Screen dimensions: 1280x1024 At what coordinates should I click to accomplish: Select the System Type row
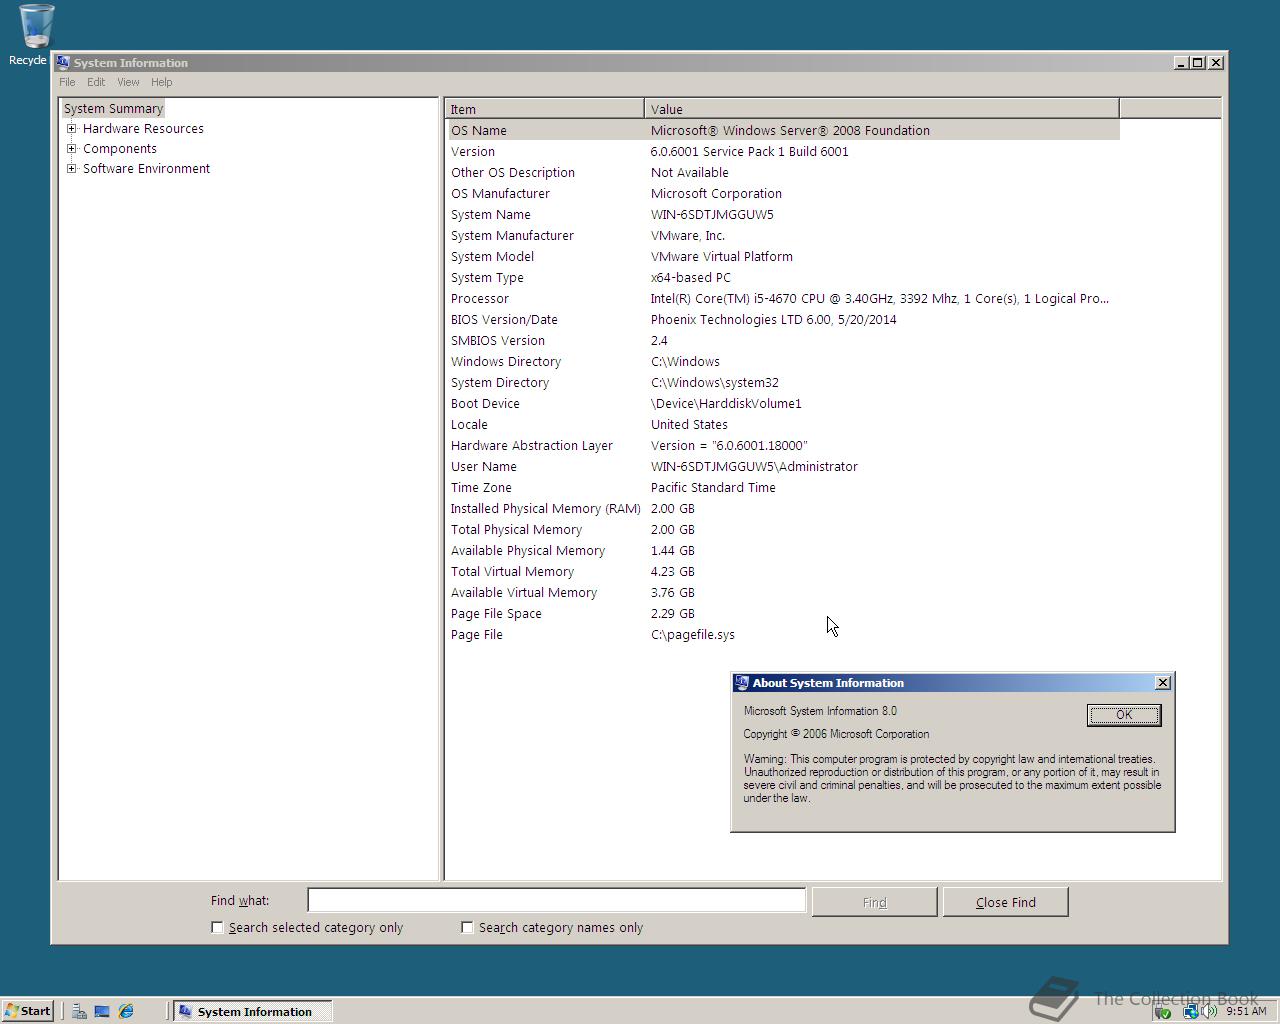(783, 277)
